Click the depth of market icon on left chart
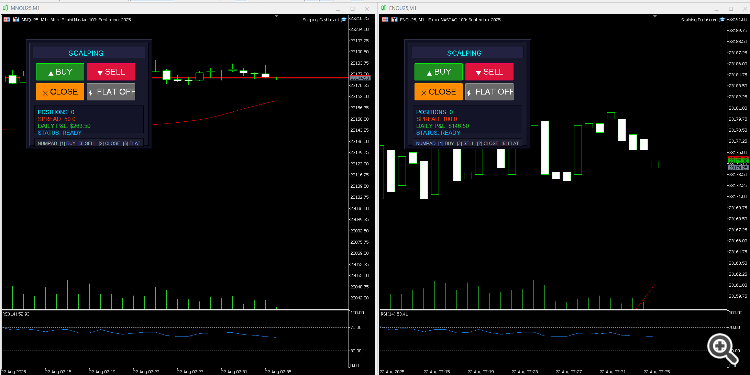The image size is (750, 375). [x=15, y=20]
